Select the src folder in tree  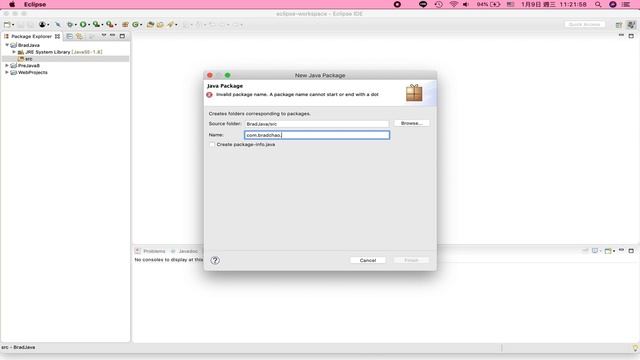click(29, 59)
